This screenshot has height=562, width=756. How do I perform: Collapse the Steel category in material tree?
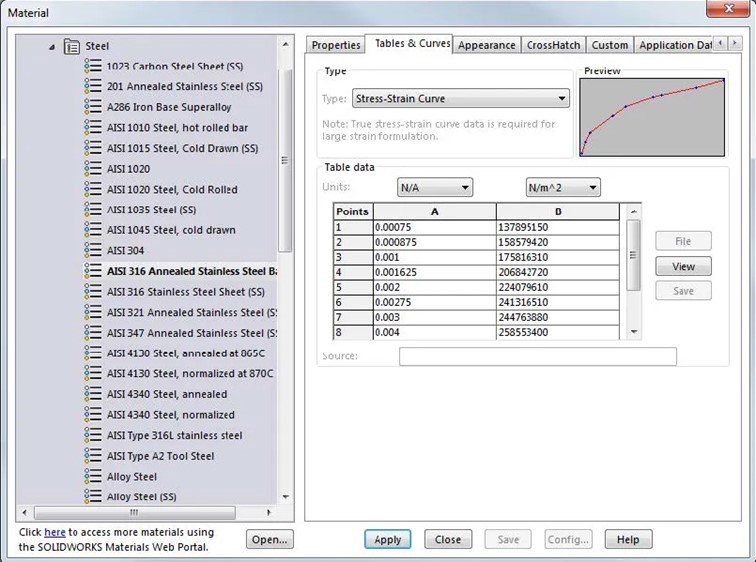pos(52,47)
